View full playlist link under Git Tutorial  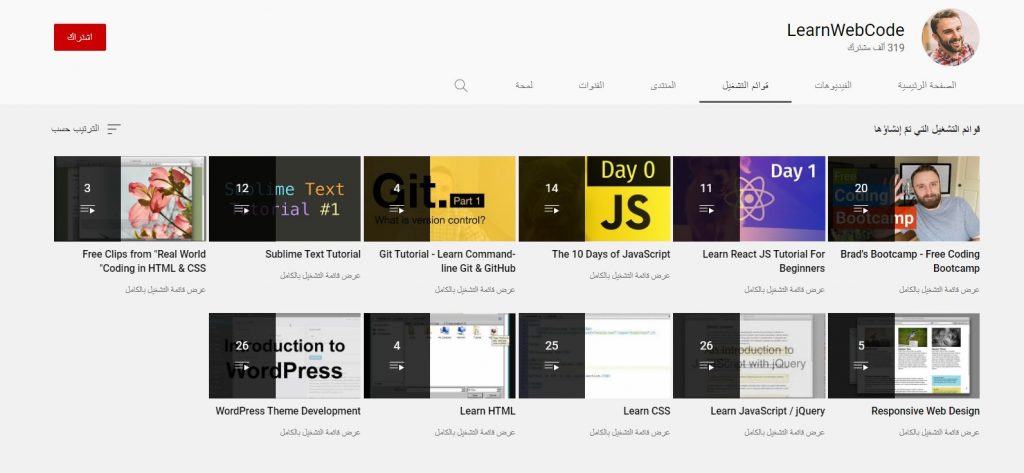tap(475, 289)
